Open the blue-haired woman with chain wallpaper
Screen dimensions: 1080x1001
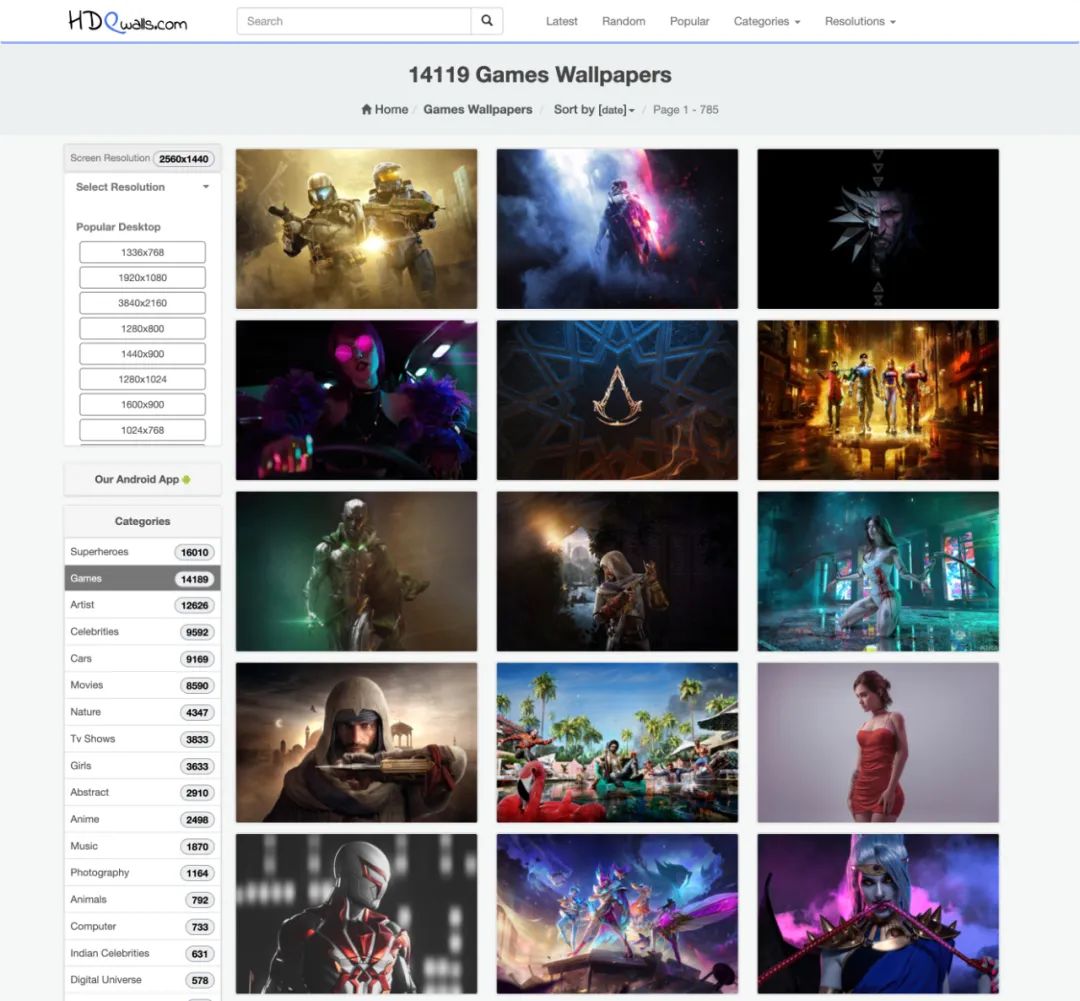878,914
